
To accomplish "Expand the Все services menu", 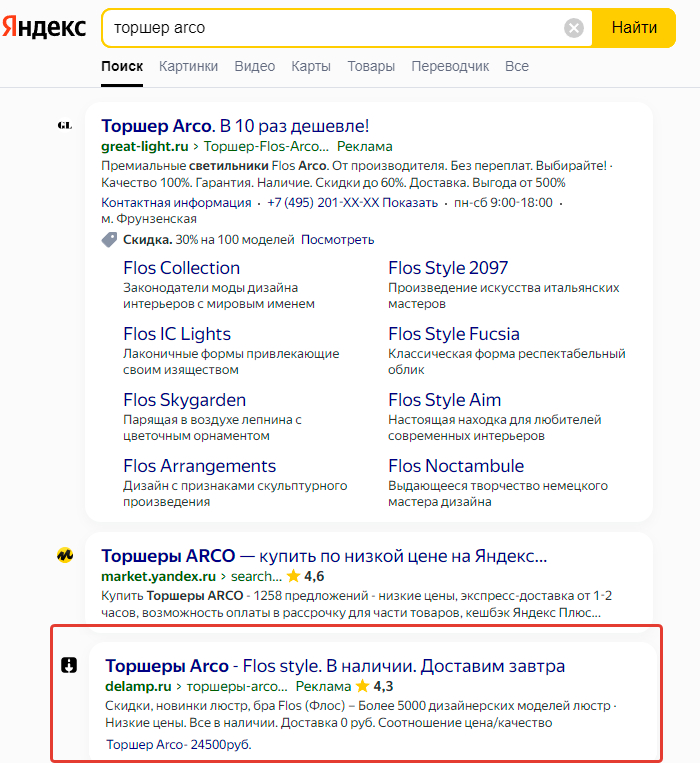I will (x=517, y=67).
